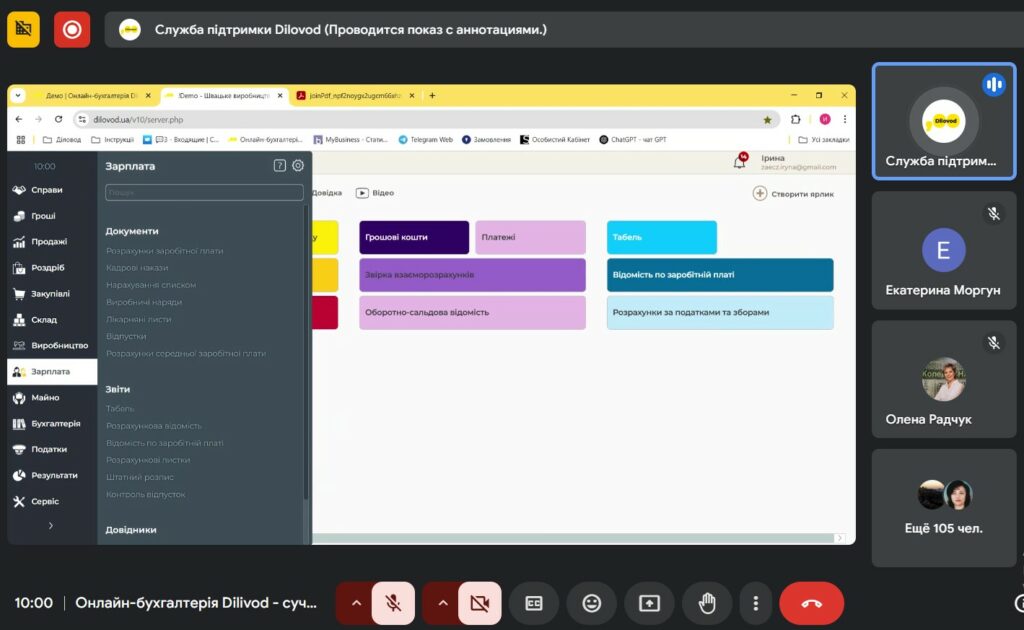Select the Олена Радчук participant tile
1024x630 pixels.
944,379
